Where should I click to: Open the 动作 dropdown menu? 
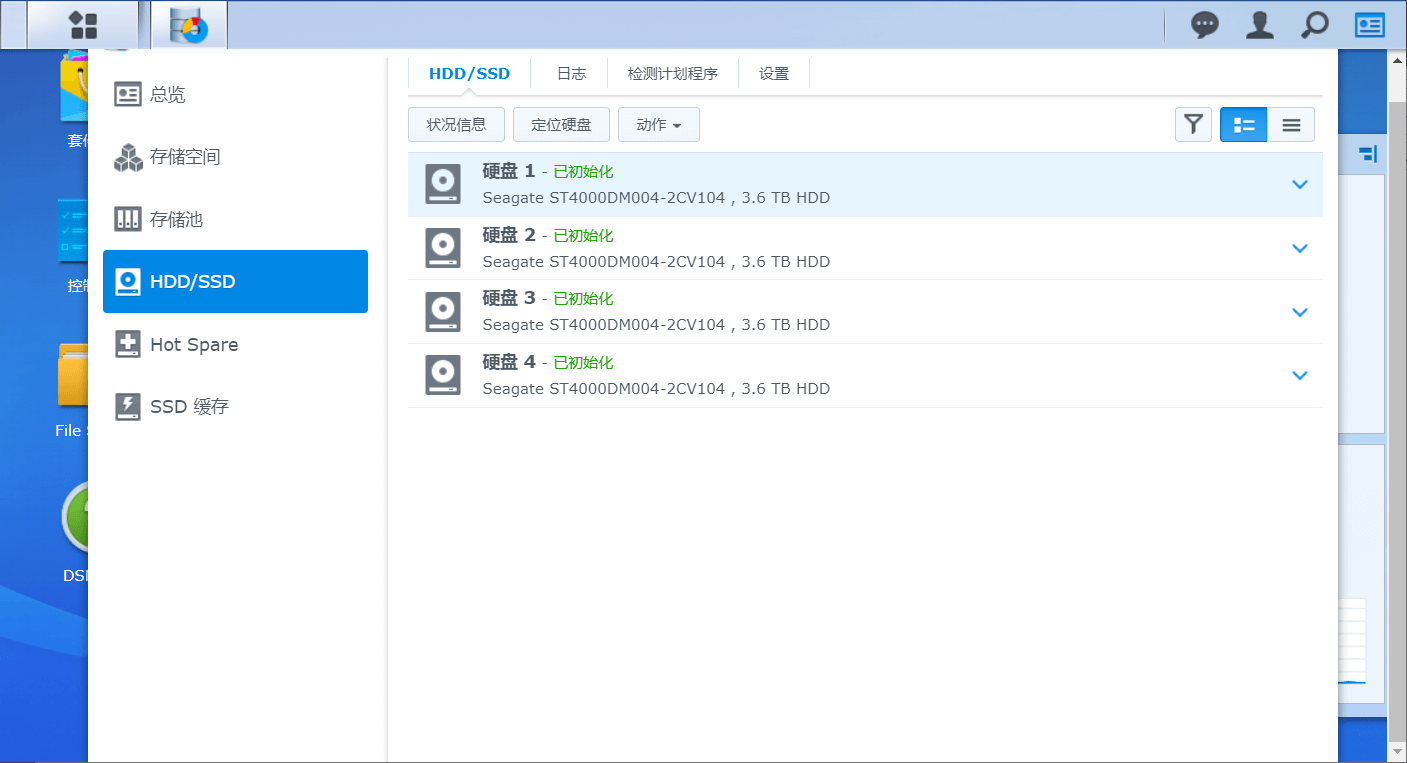[659, 125]
